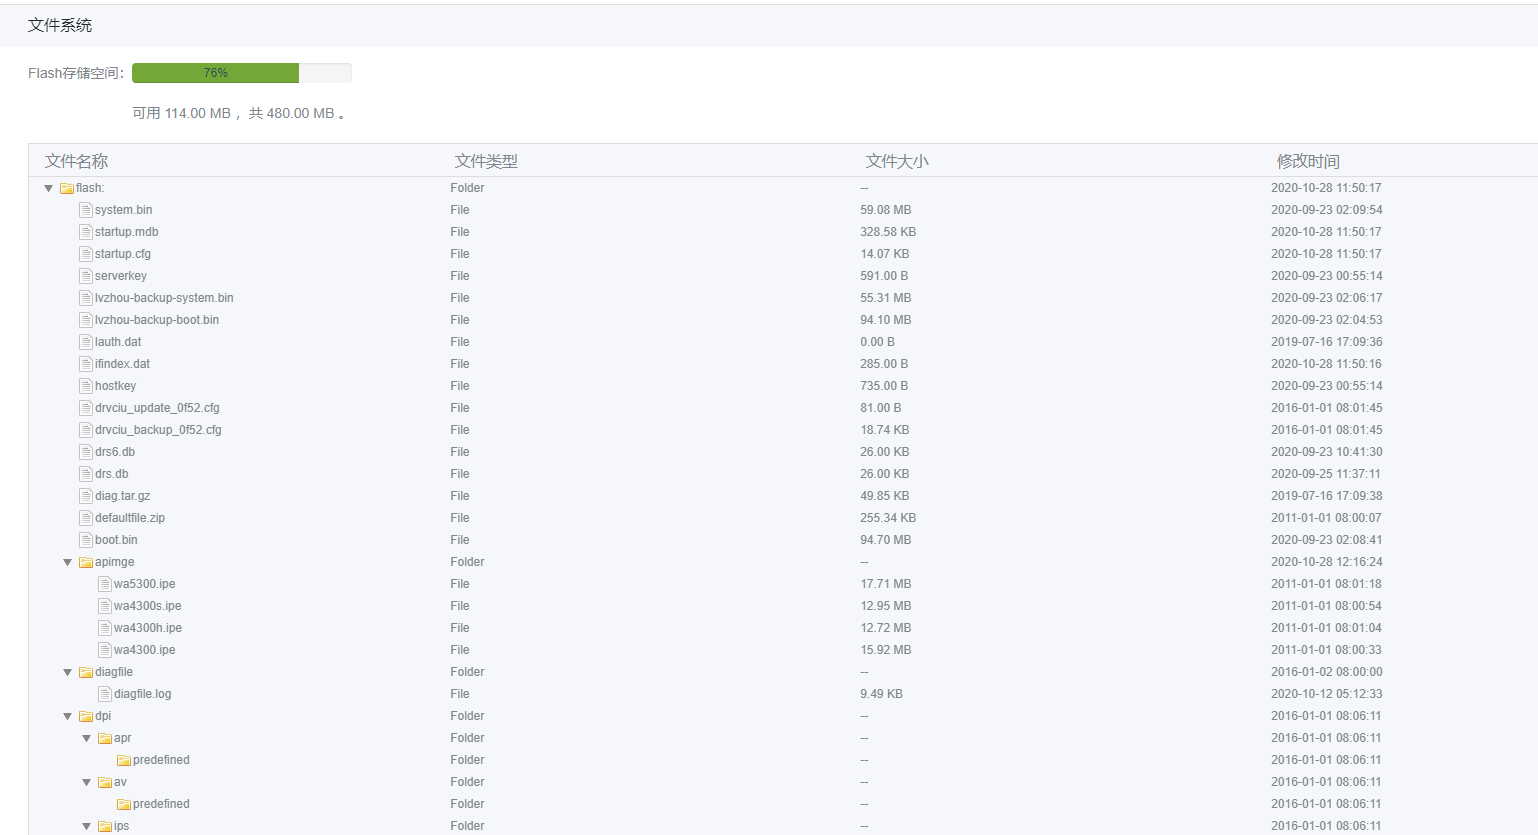Click the 94.10 MB file size

(x=886, y=320)
